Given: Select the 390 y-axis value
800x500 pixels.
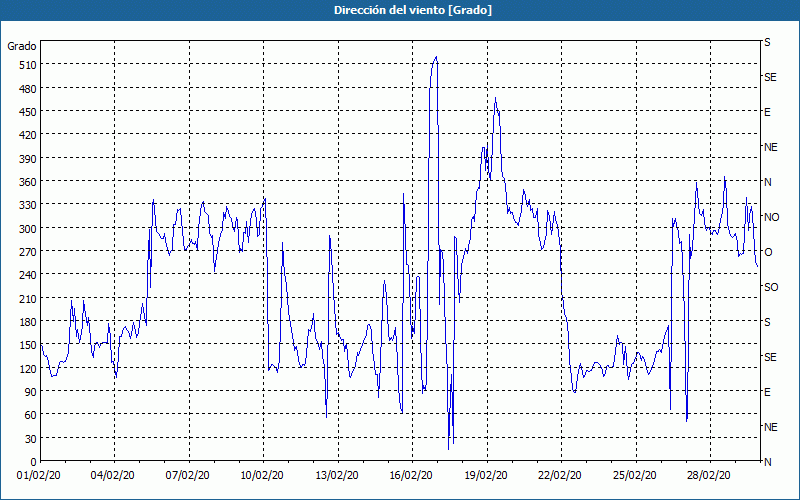Looking at the screenshot, I should coord(27,159).
